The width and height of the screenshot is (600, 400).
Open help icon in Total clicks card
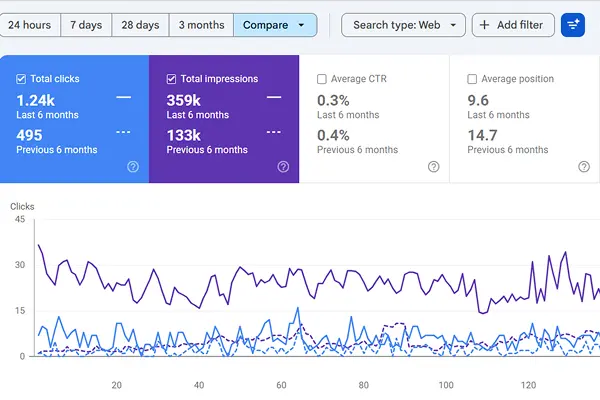point(133,167)
